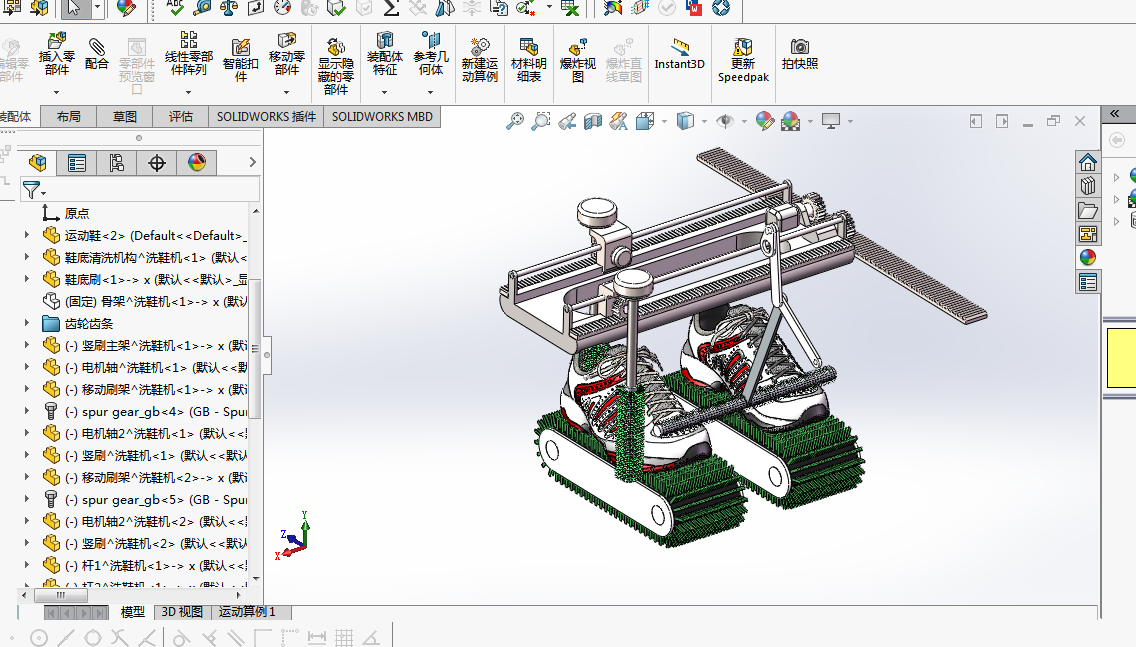Open ConfigurationManager tab icon
Image resolution: width=1136 pixels, height=647 pixels.
click(x=117, y=162)
